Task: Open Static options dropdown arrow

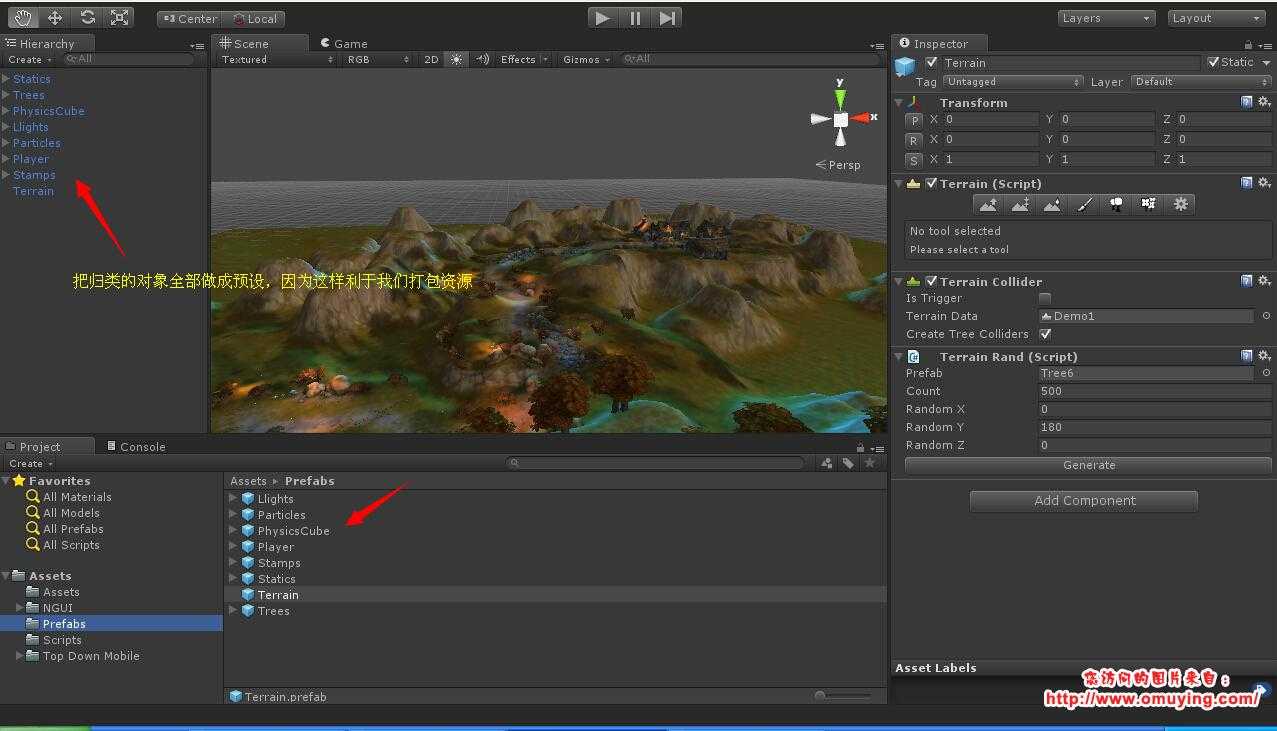Action: click(x=1266, y=62)
